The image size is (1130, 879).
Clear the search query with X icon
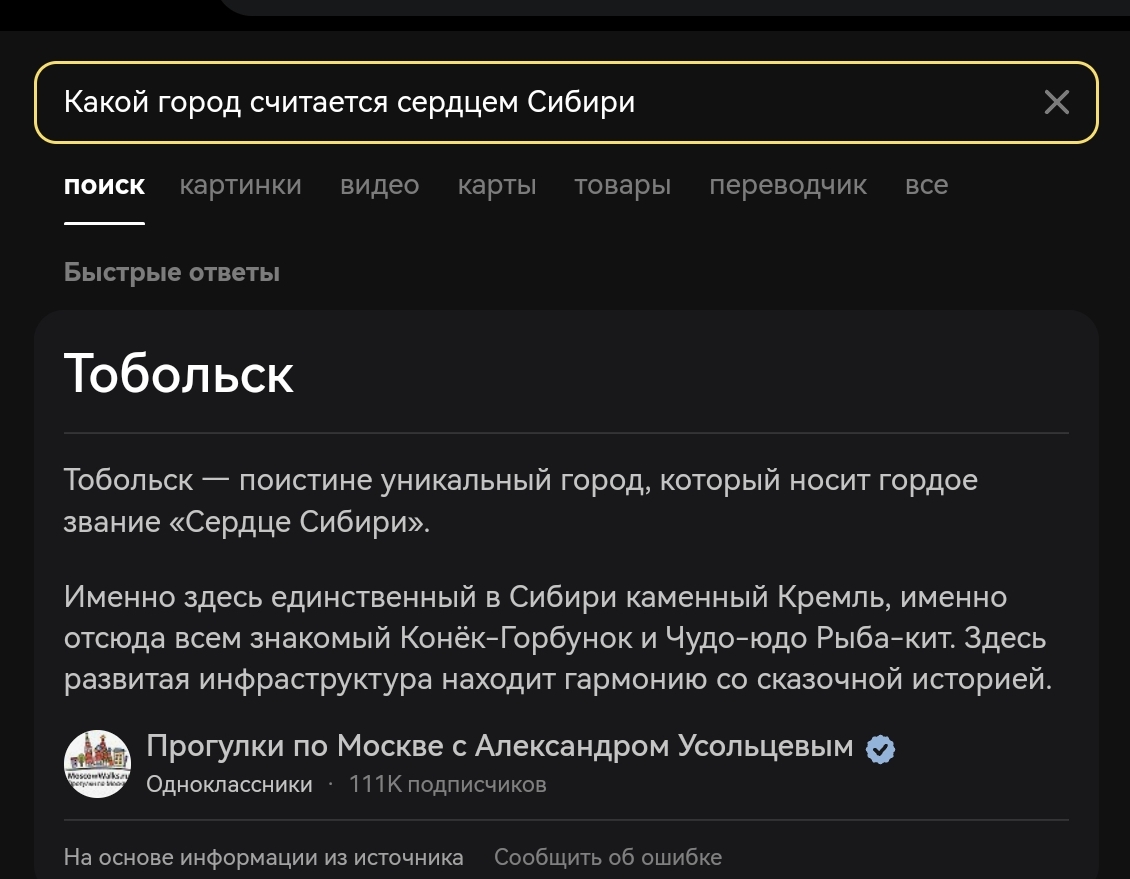1056,102
